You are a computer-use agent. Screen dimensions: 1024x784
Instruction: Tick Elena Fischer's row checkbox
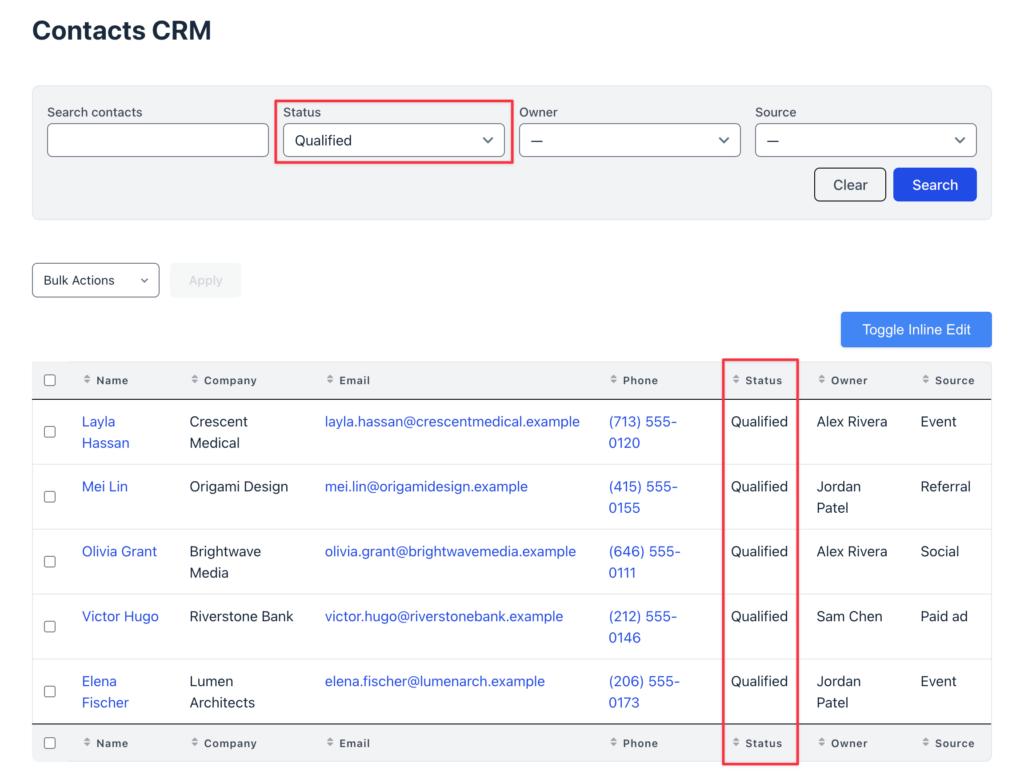pos(50,691)
